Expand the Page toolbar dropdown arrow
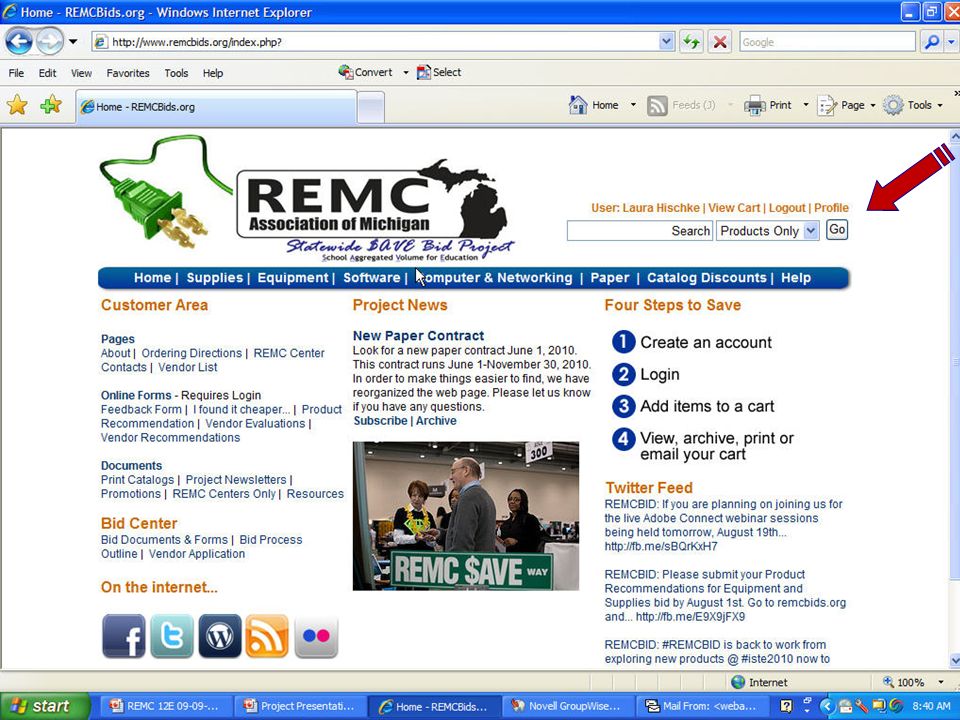 (873, 105)
